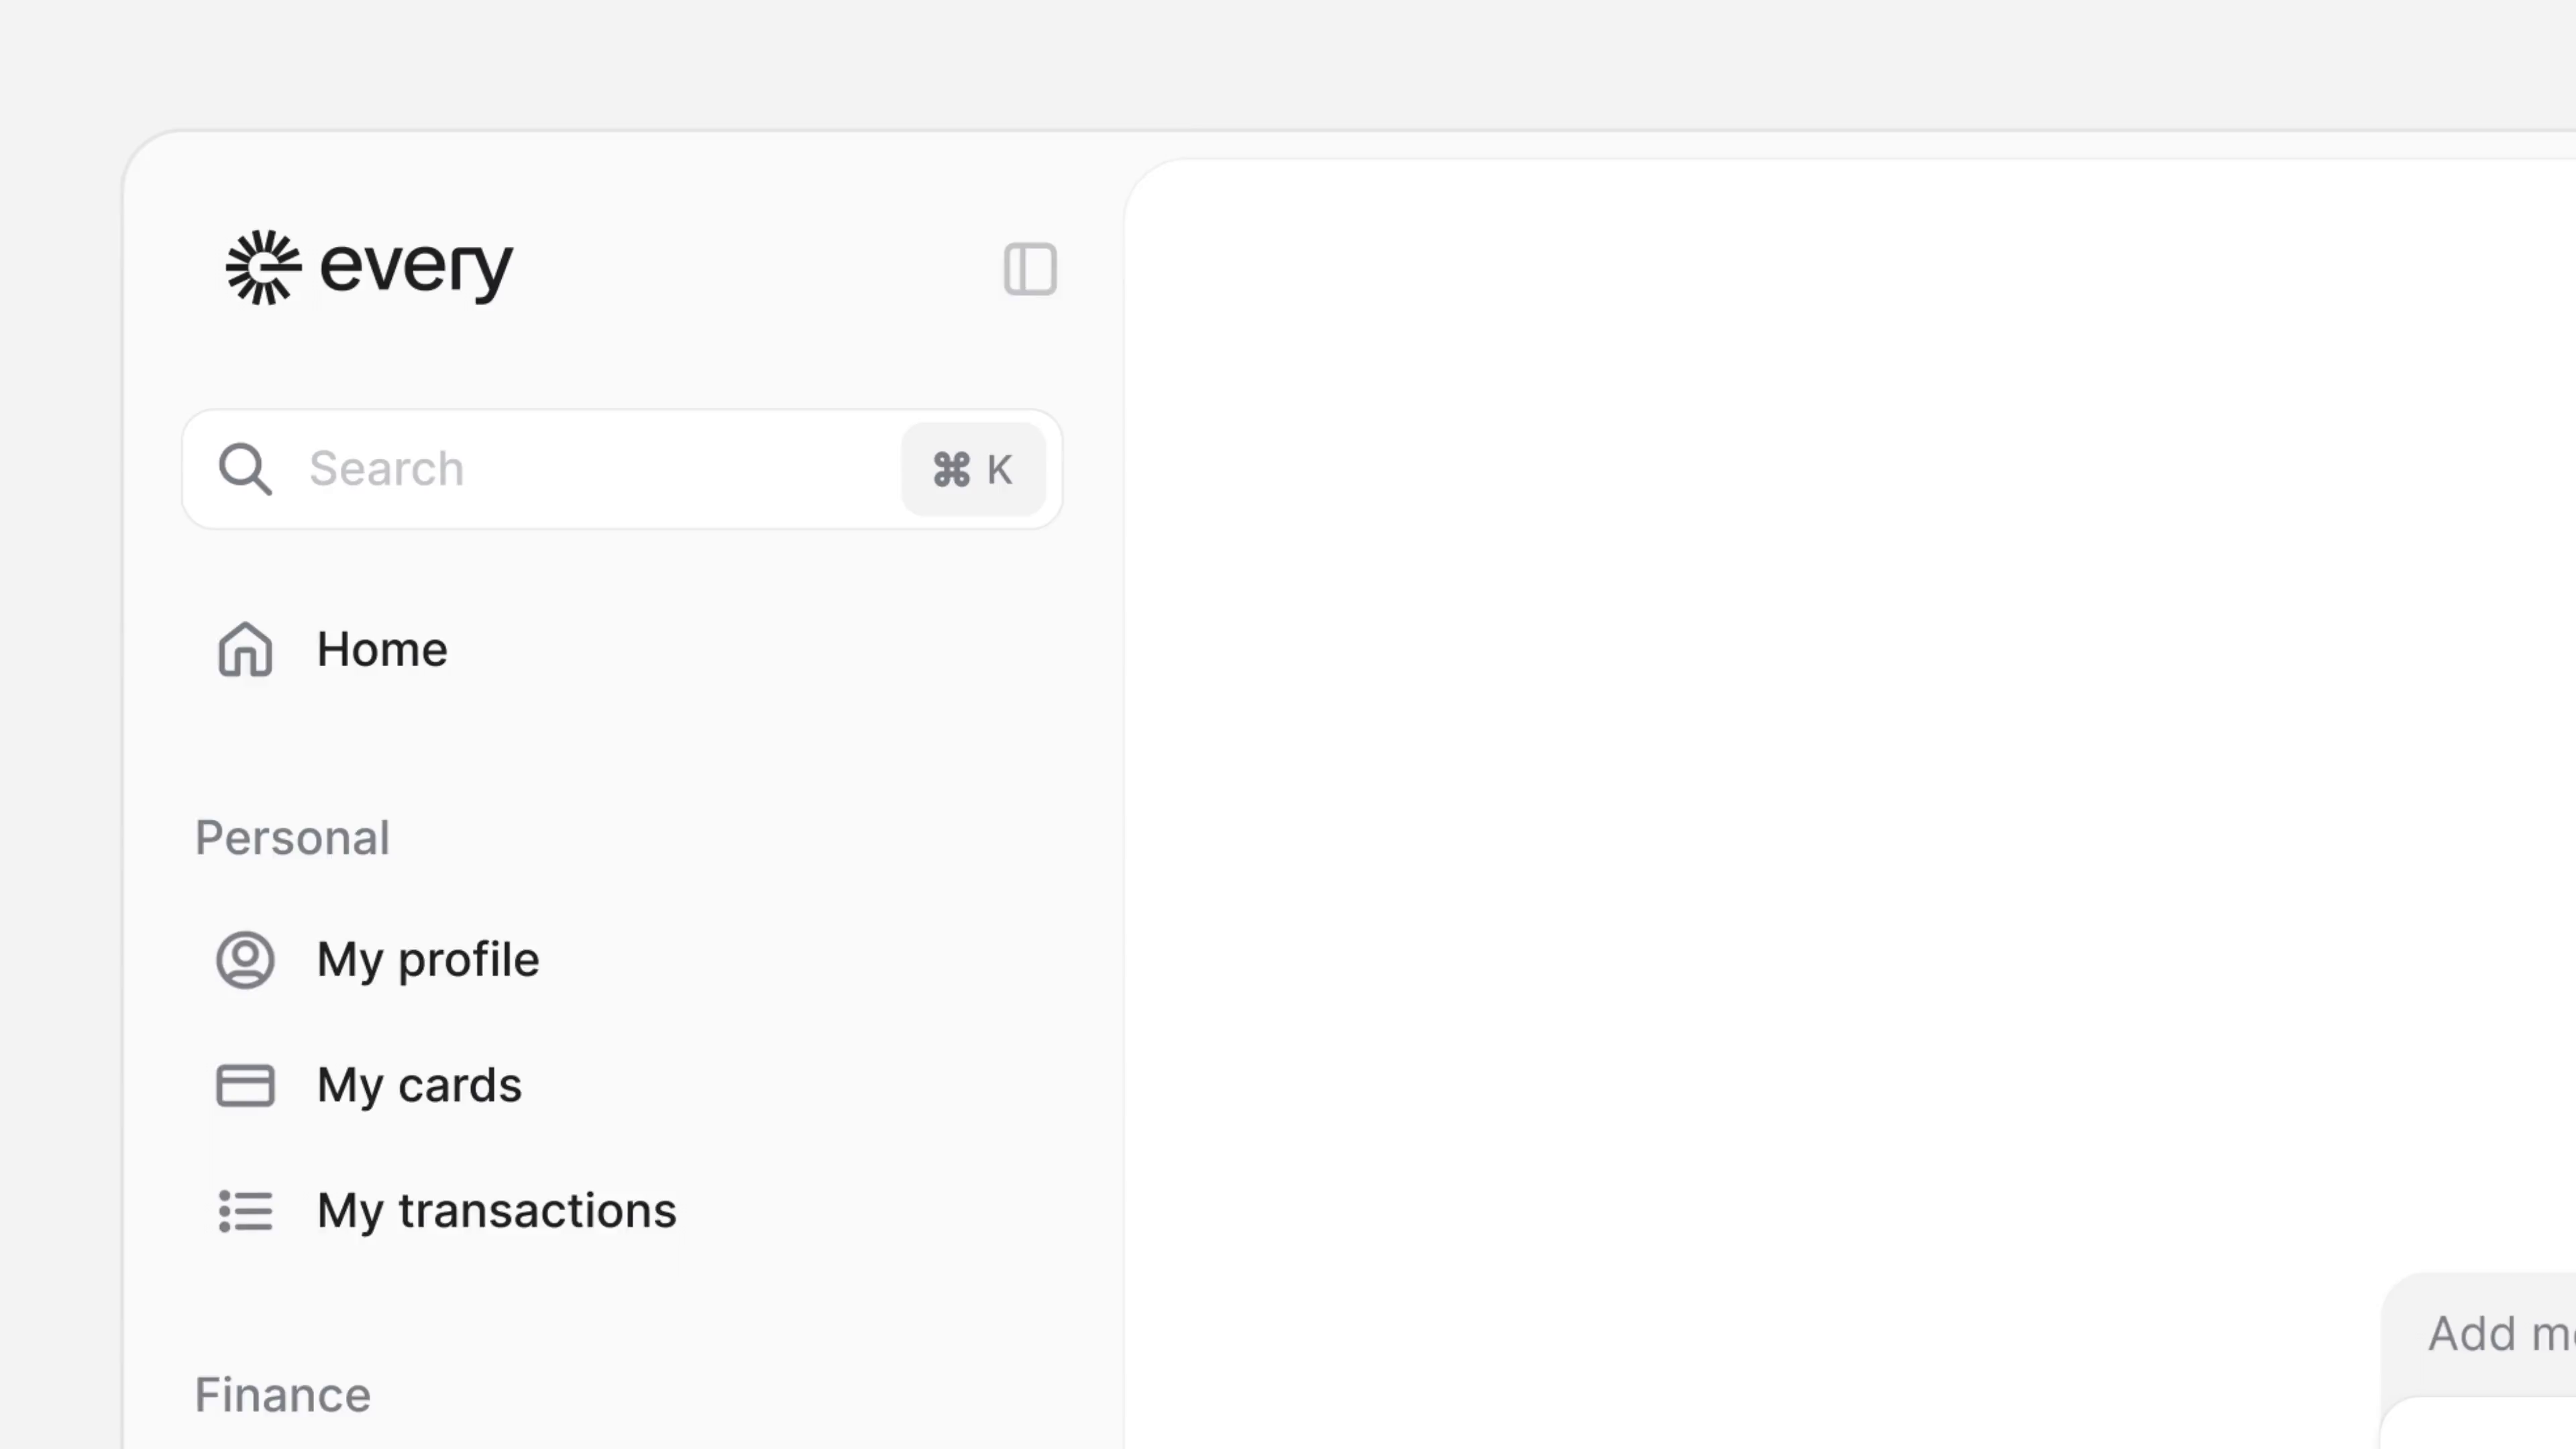The width and height of the screenshot is (2576, 1449).
Task: Click the K letter in shortcut badge
Action: [999, 469]
